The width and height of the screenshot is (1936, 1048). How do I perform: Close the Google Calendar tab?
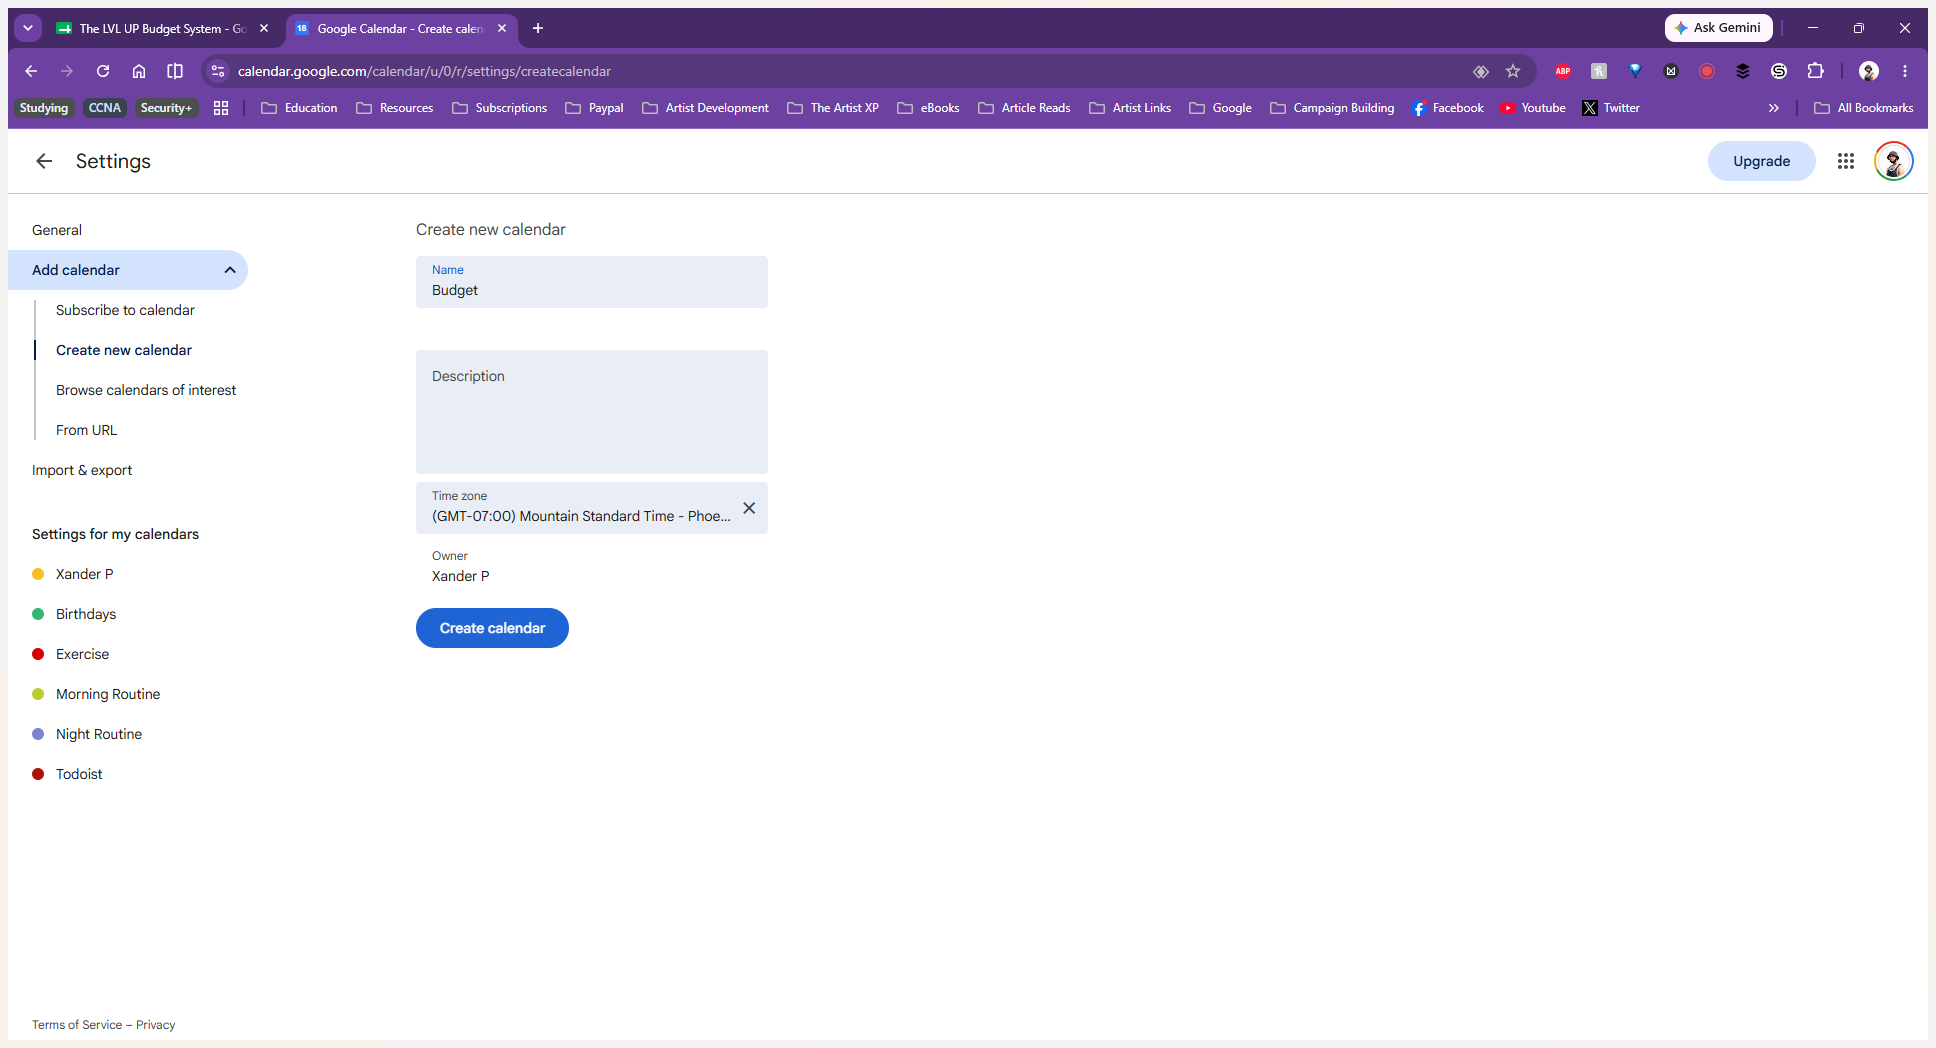[502, 28]
